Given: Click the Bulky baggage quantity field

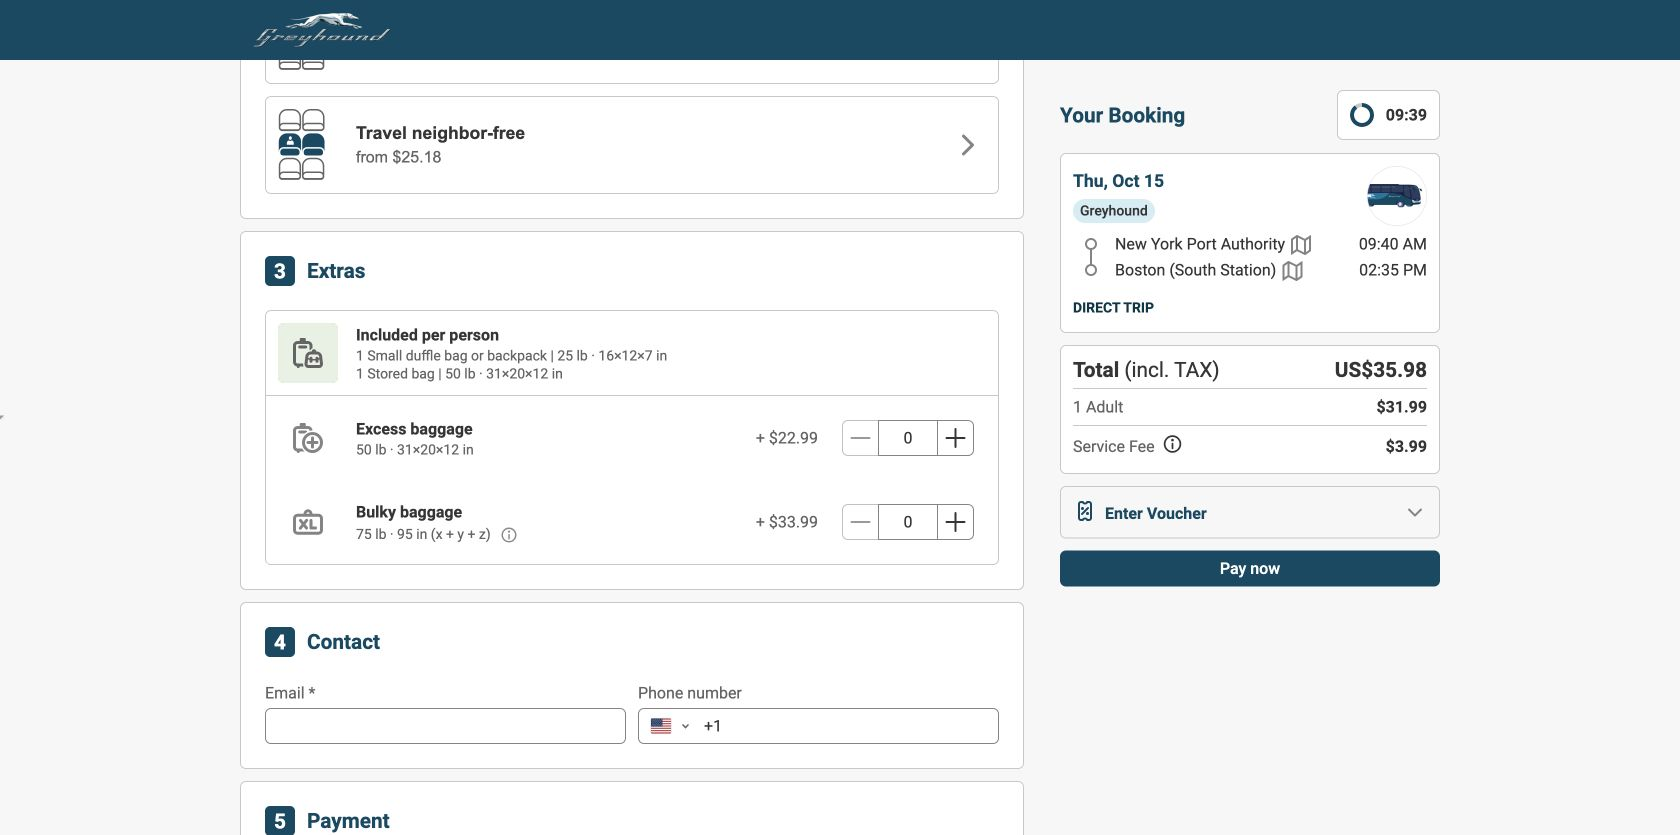Looking at the screenshot, I should click(x=908, y=522).
